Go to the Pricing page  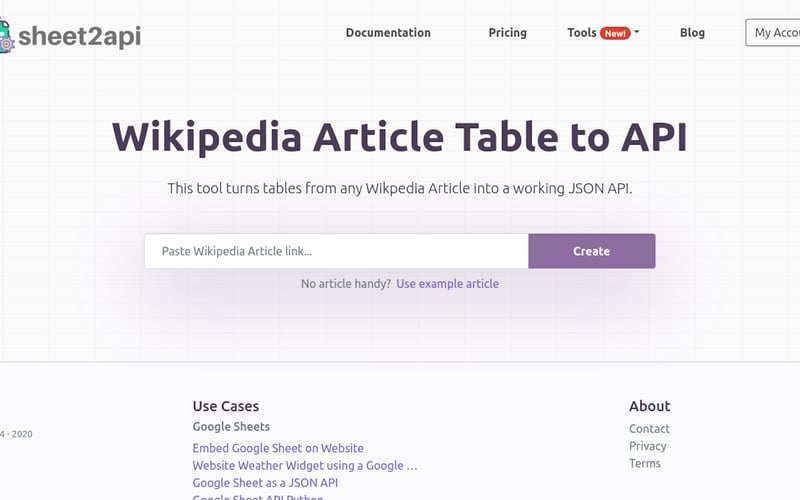[508, 33]
